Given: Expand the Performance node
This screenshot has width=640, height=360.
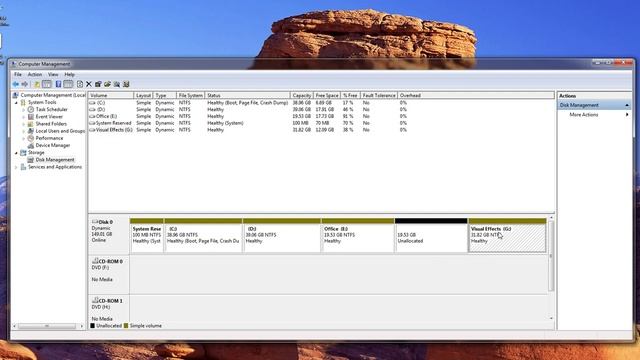Looking at the screenshot, I should 24,138.
